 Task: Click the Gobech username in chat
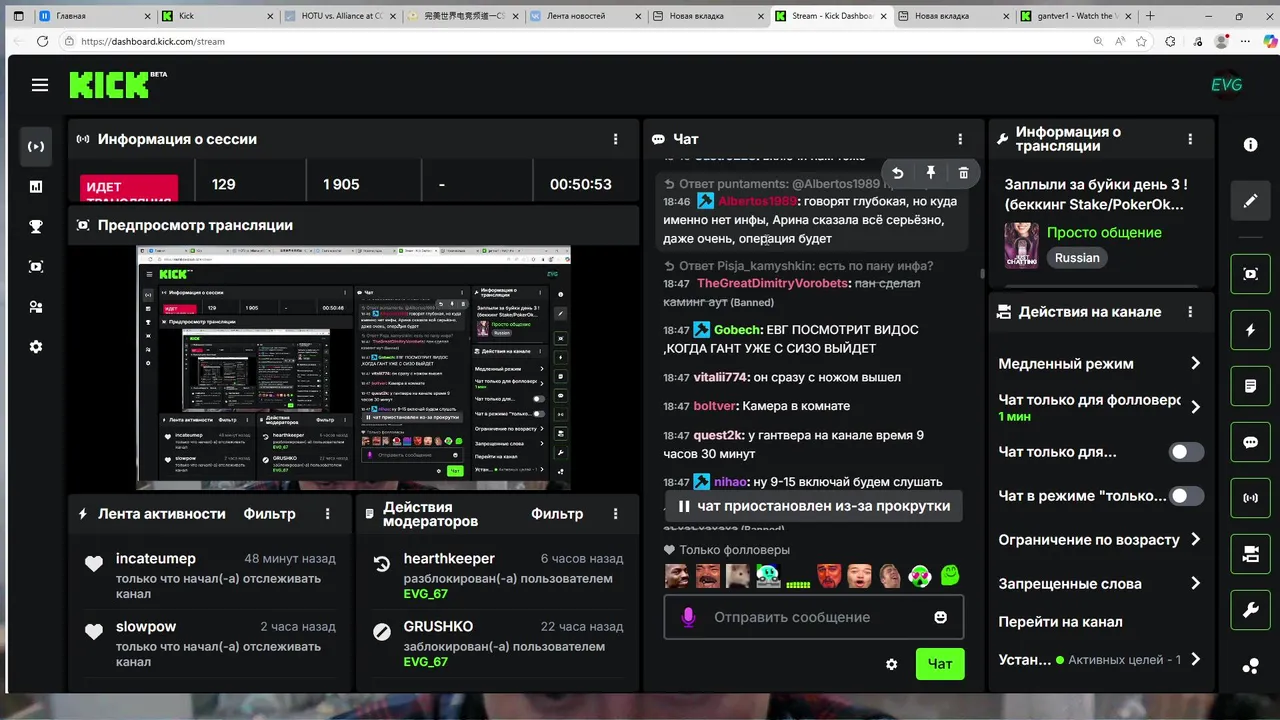pyautogui.click(x=738, y=330)
